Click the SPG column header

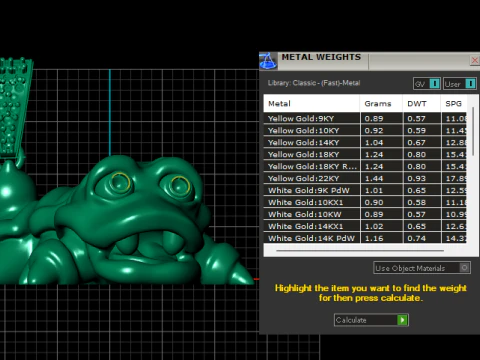(454, 103)
